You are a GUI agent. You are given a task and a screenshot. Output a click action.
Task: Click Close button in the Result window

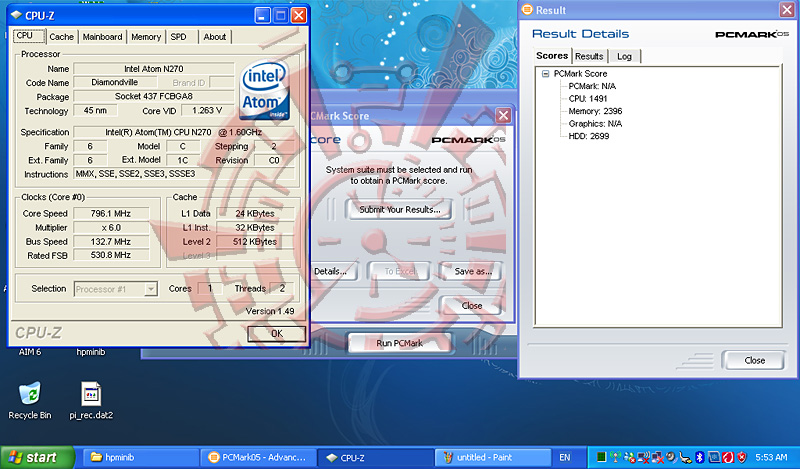pos(754,360)
